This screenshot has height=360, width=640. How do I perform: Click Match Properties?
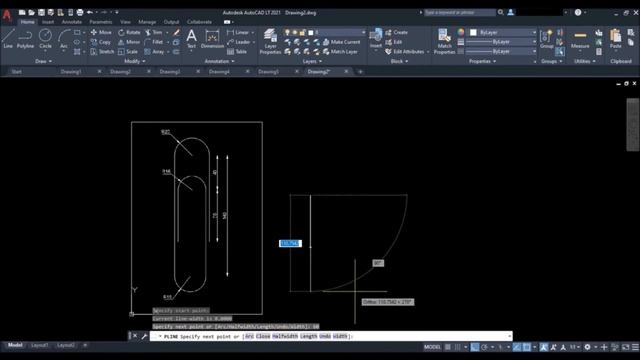tap(444, 42)
